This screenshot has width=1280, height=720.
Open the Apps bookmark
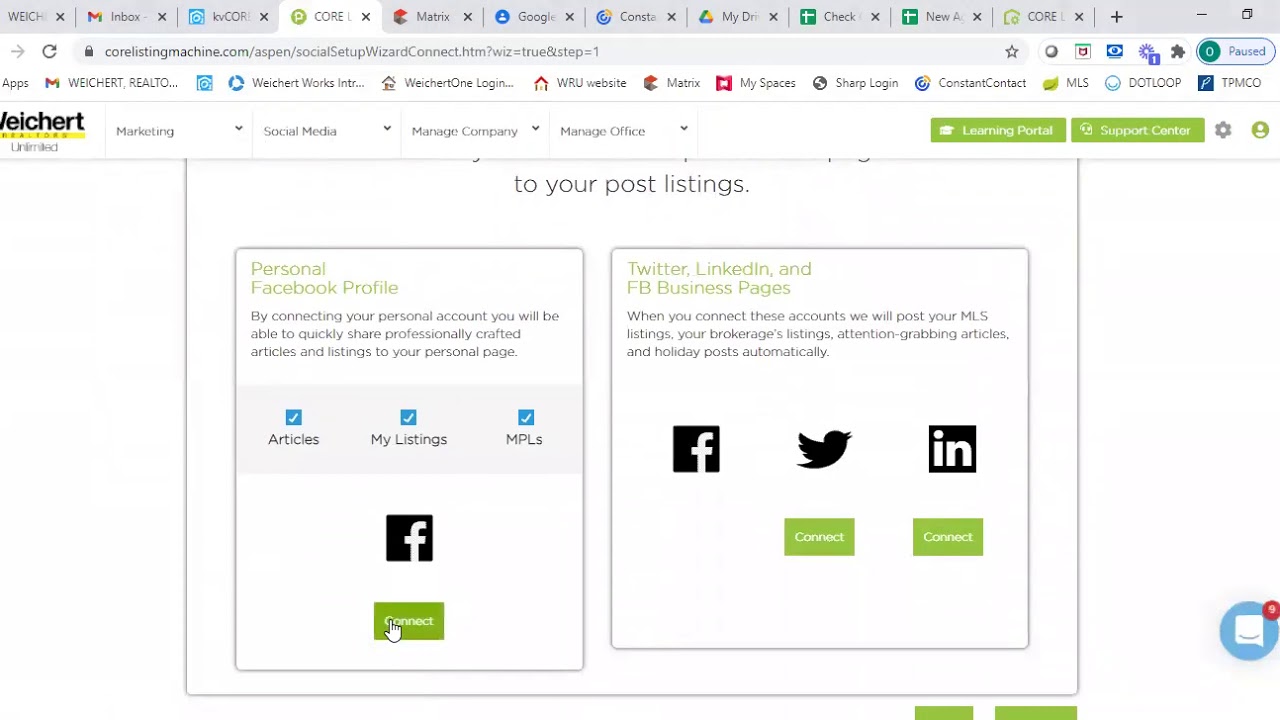coord(15,83)
